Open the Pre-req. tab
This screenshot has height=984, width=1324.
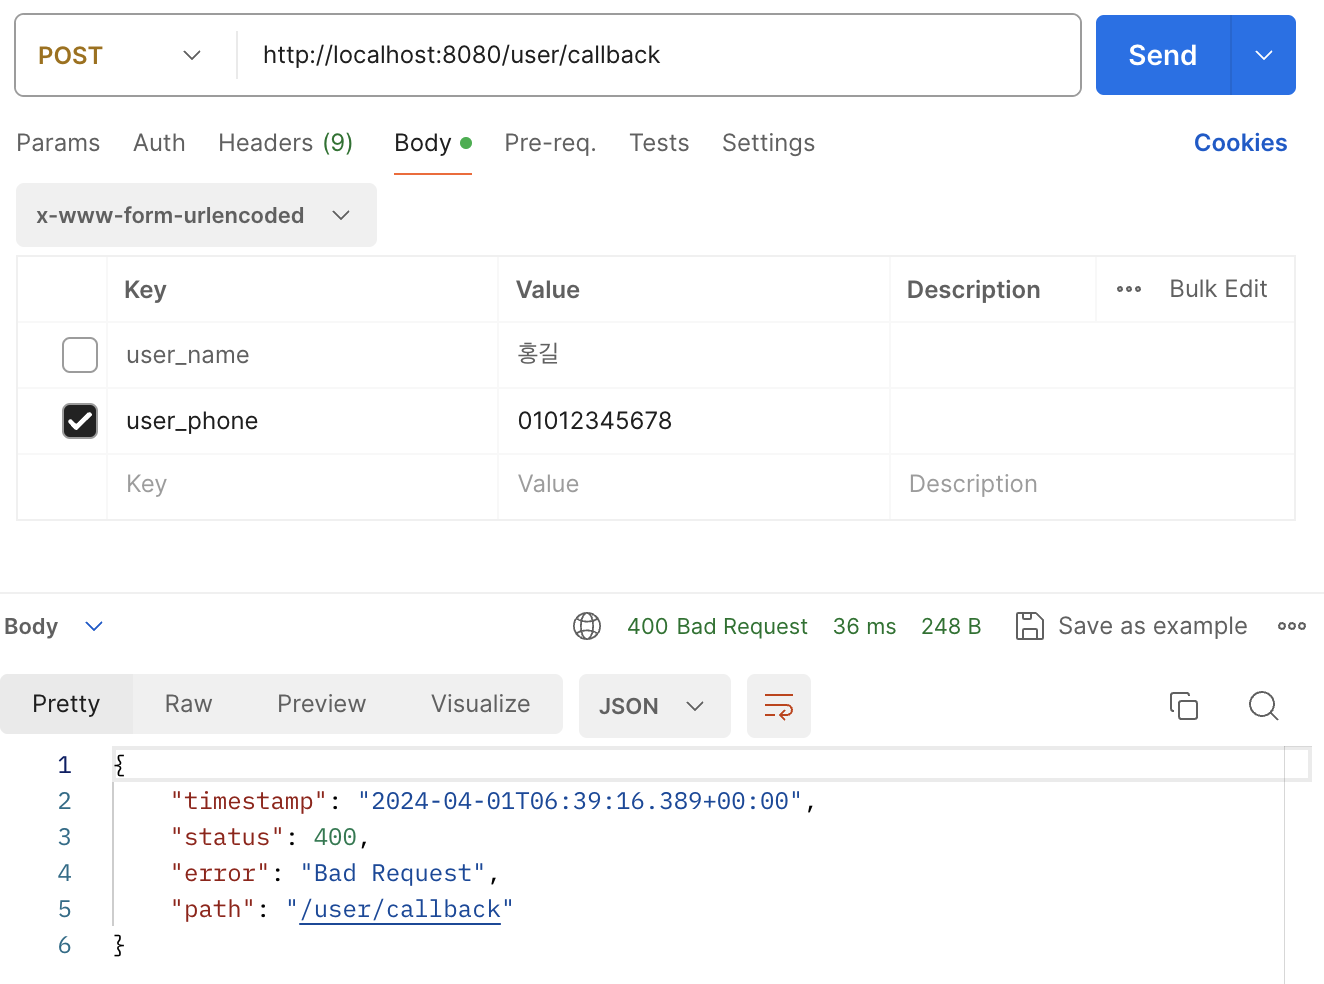(x=550, y=143)
